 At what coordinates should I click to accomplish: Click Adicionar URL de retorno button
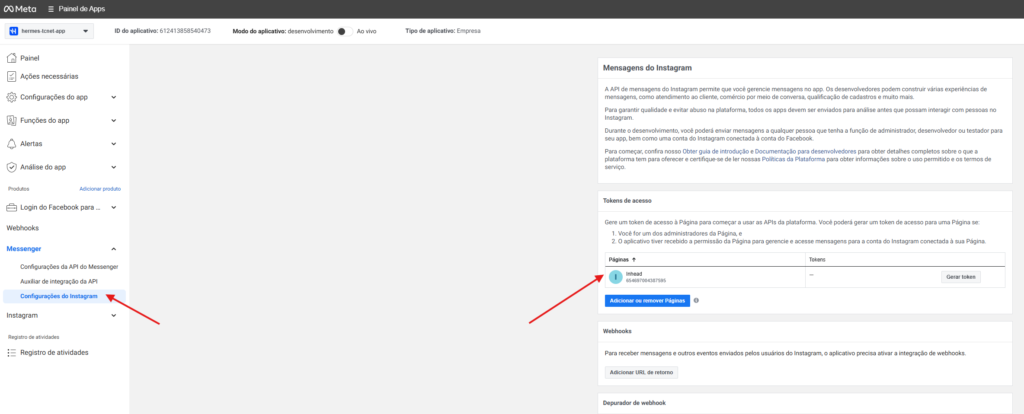click(641, 372)
